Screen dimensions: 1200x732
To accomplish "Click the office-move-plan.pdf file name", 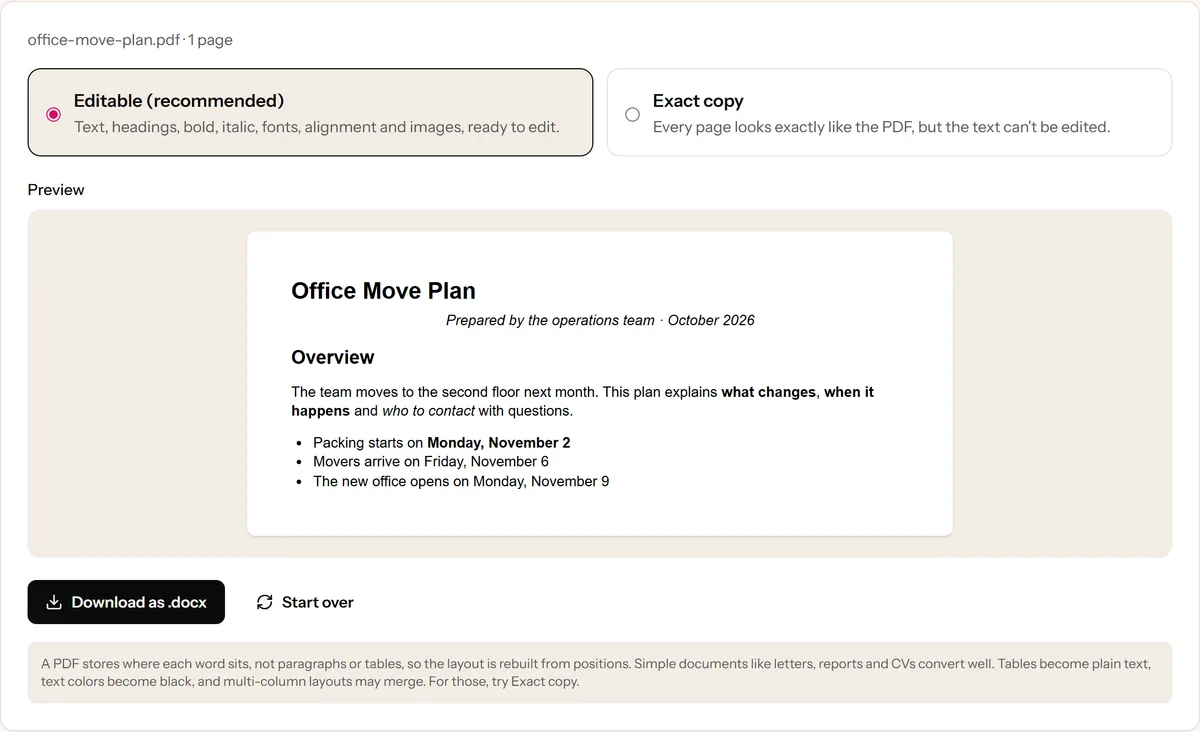I will pyautogui.click(x=105, y=40).
